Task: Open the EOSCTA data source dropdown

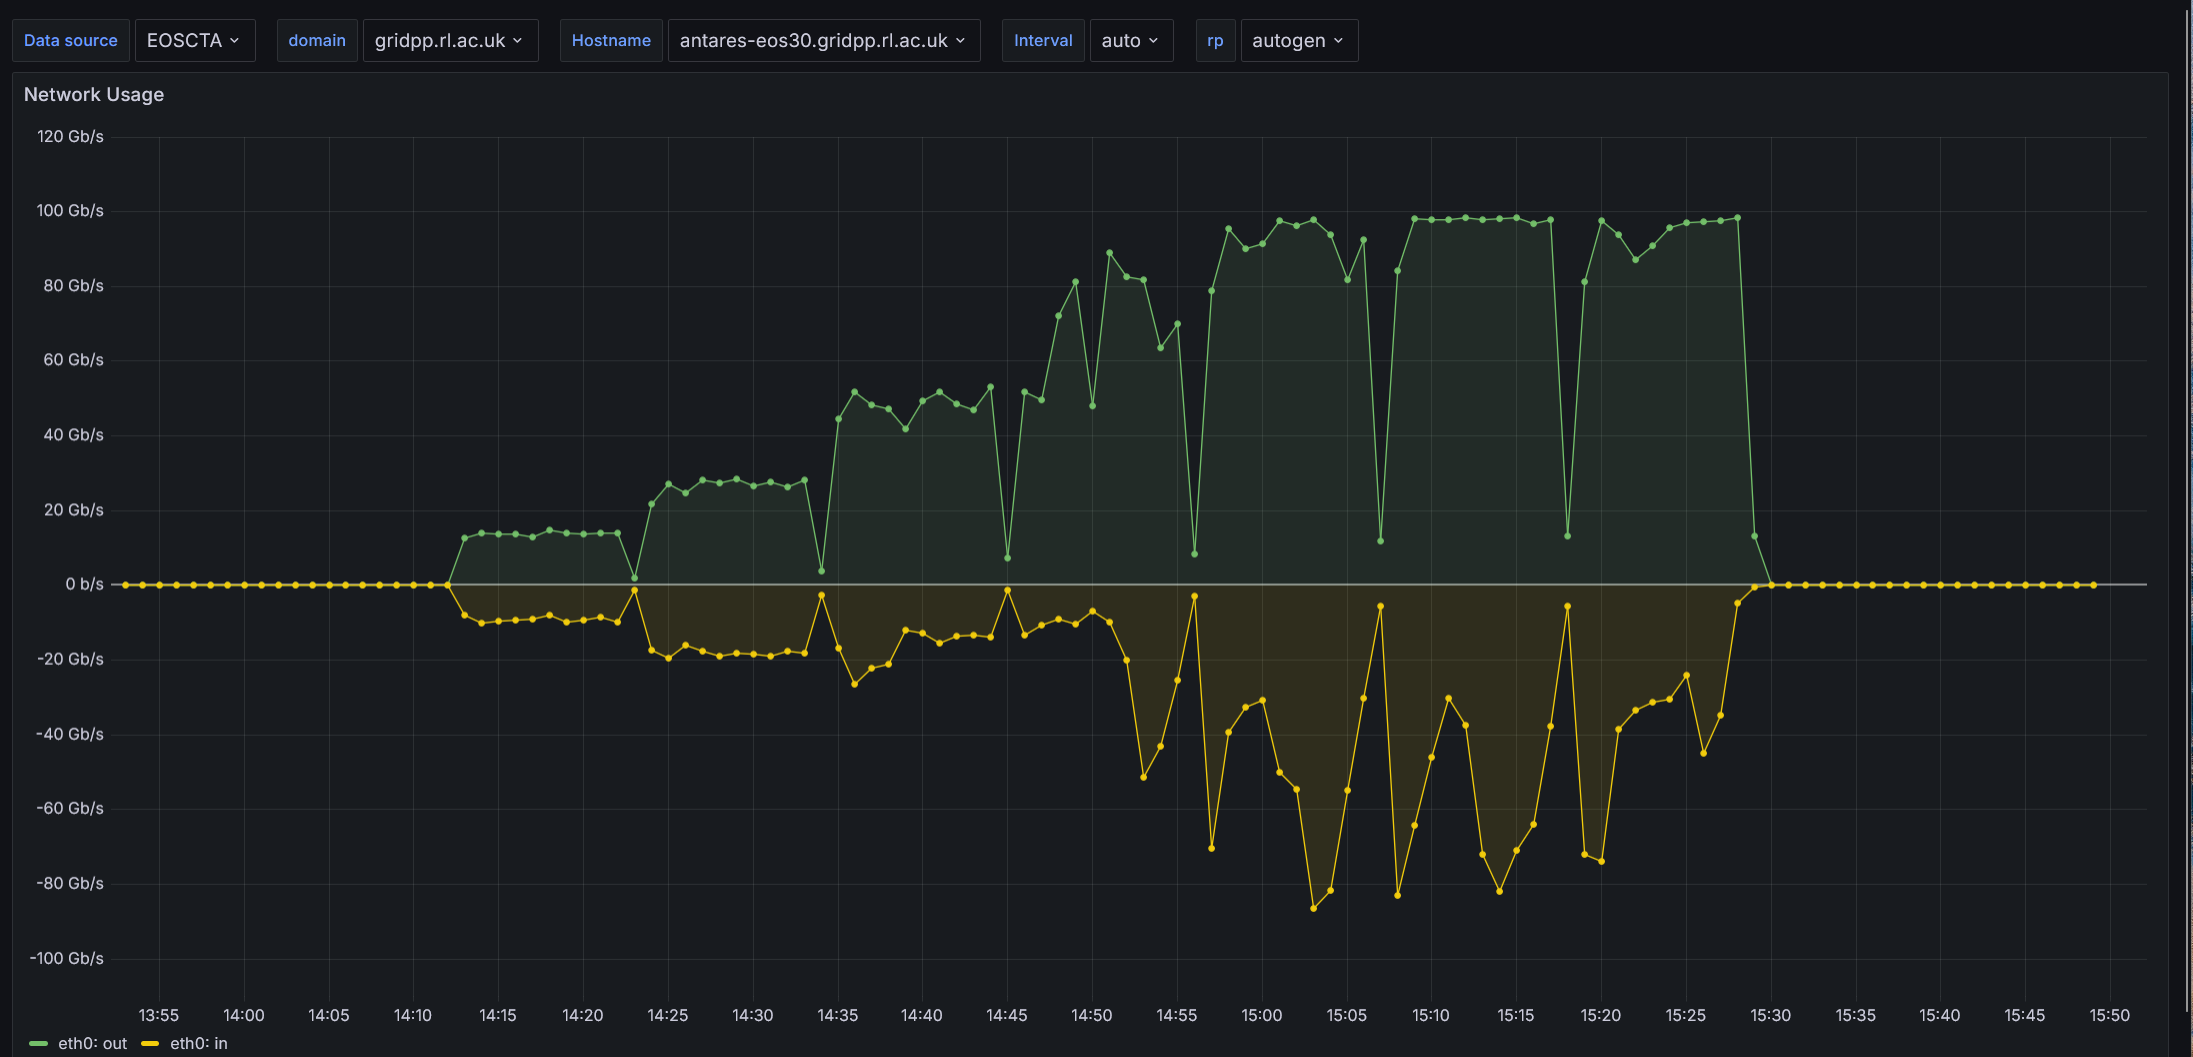Action: coord(194,41)
